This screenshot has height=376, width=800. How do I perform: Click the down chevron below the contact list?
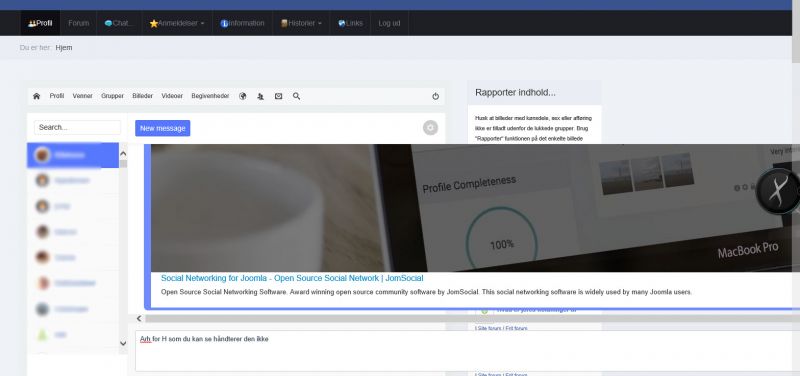tap(123, 343)
